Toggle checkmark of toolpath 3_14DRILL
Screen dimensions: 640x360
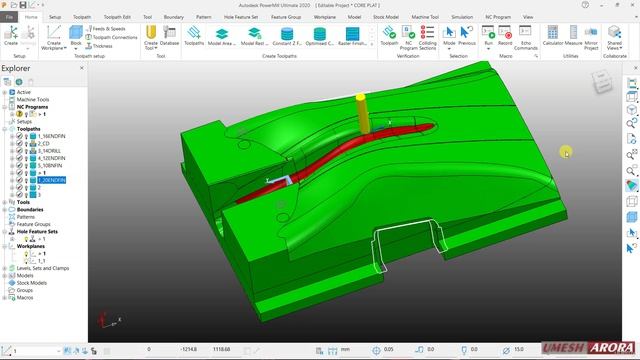coord(19,151)
